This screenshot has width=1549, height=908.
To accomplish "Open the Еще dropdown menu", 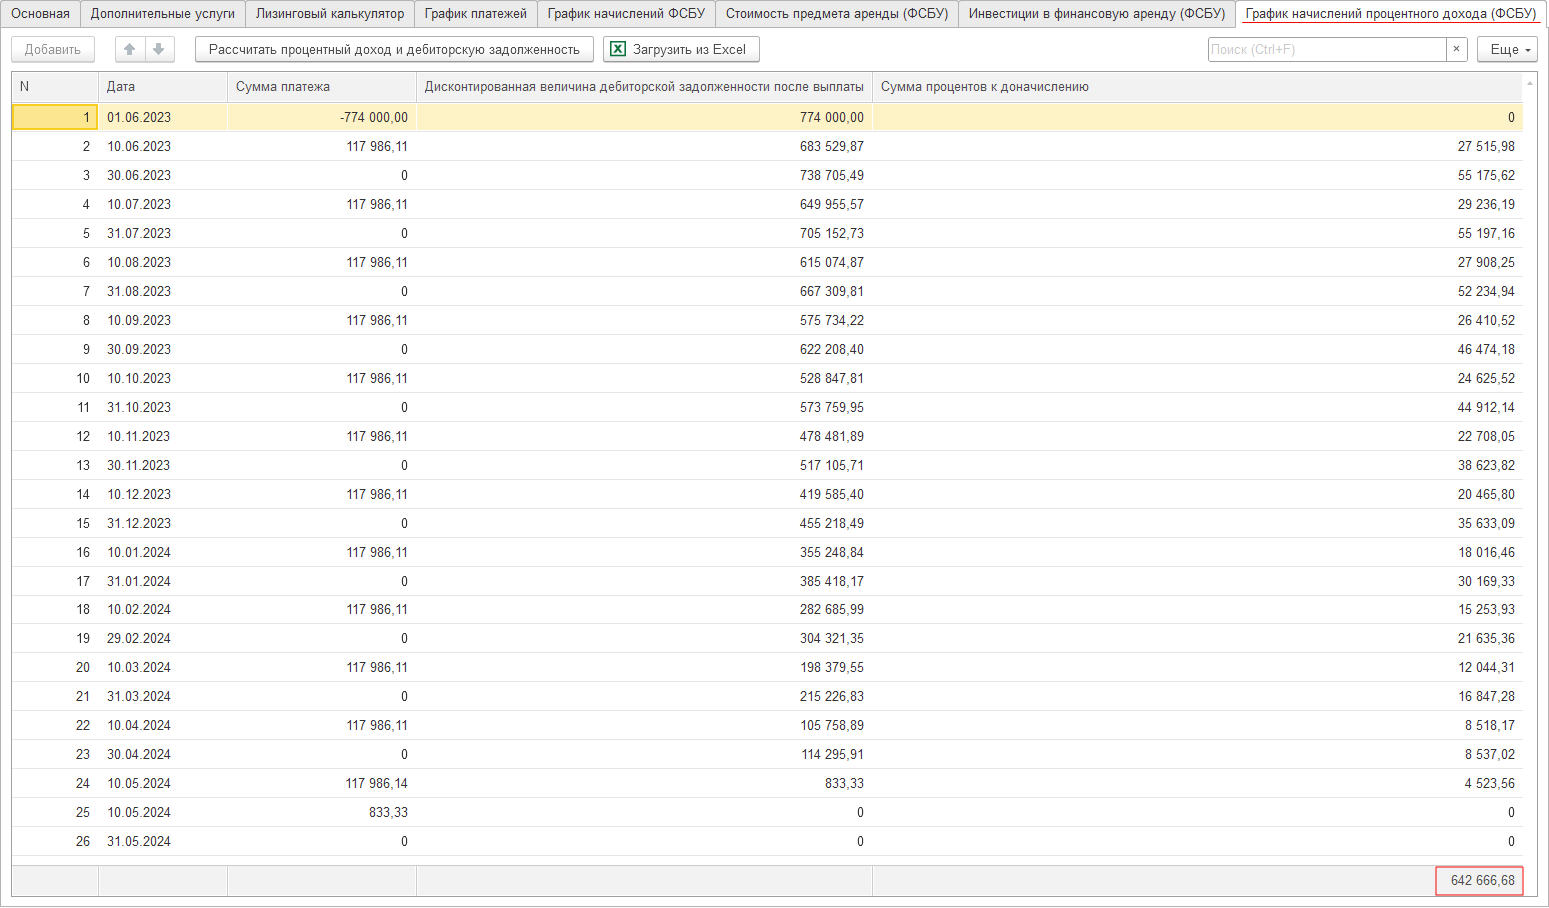I will coord(1507,49).
